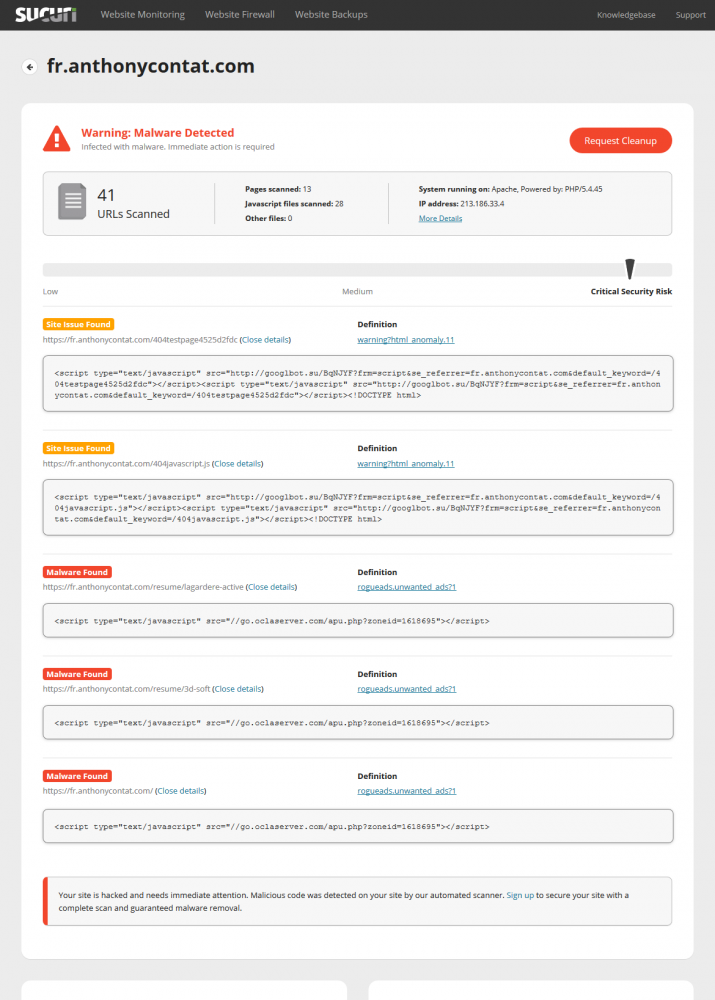Click the Sucuri logo
Screen dimensions: 715x1000
[x=46, y=15]
